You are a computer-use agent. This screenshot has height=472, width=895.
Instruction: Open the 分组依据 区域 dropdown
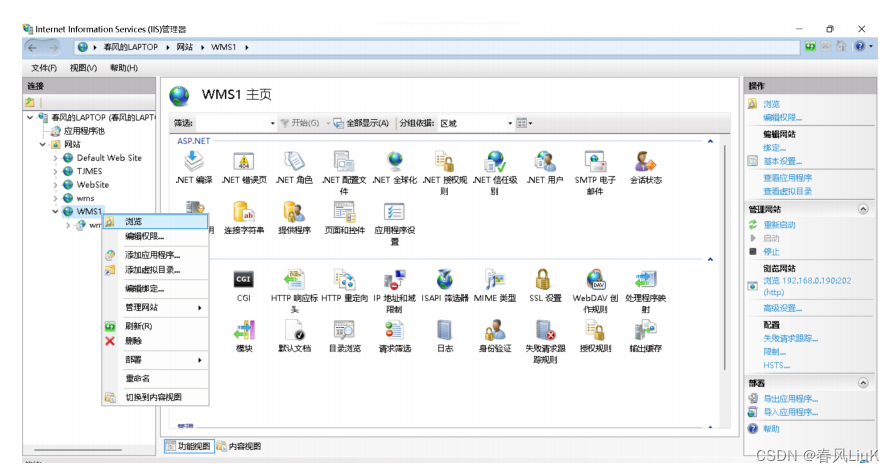pos(475,123)
